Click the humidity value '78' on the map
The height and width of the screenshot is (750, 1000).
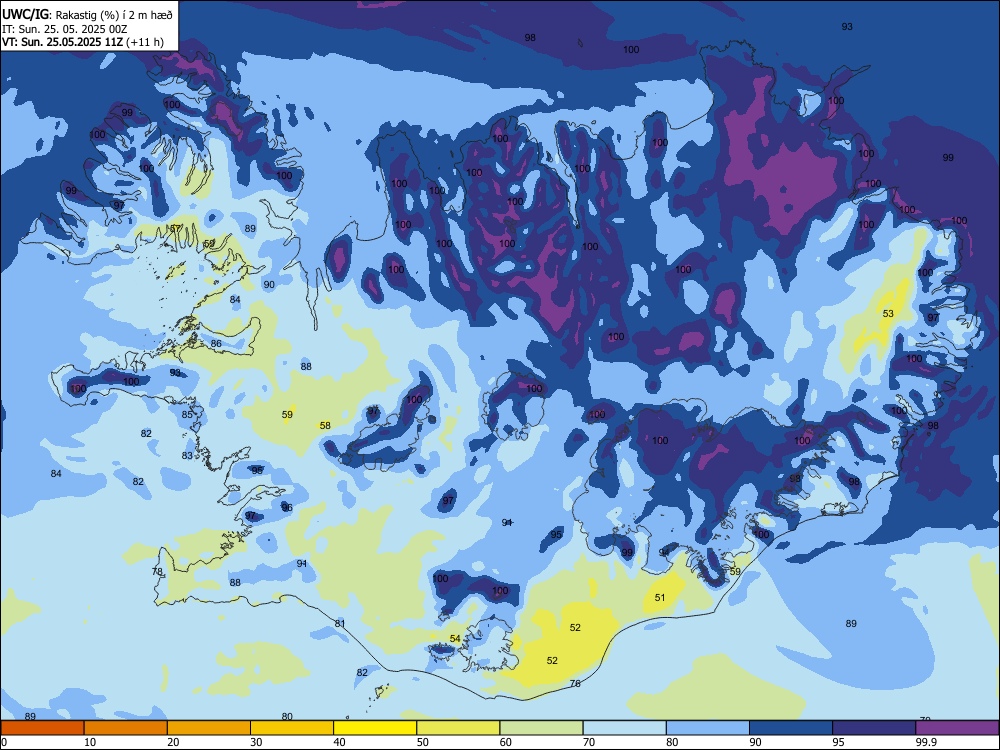(158, 571)
